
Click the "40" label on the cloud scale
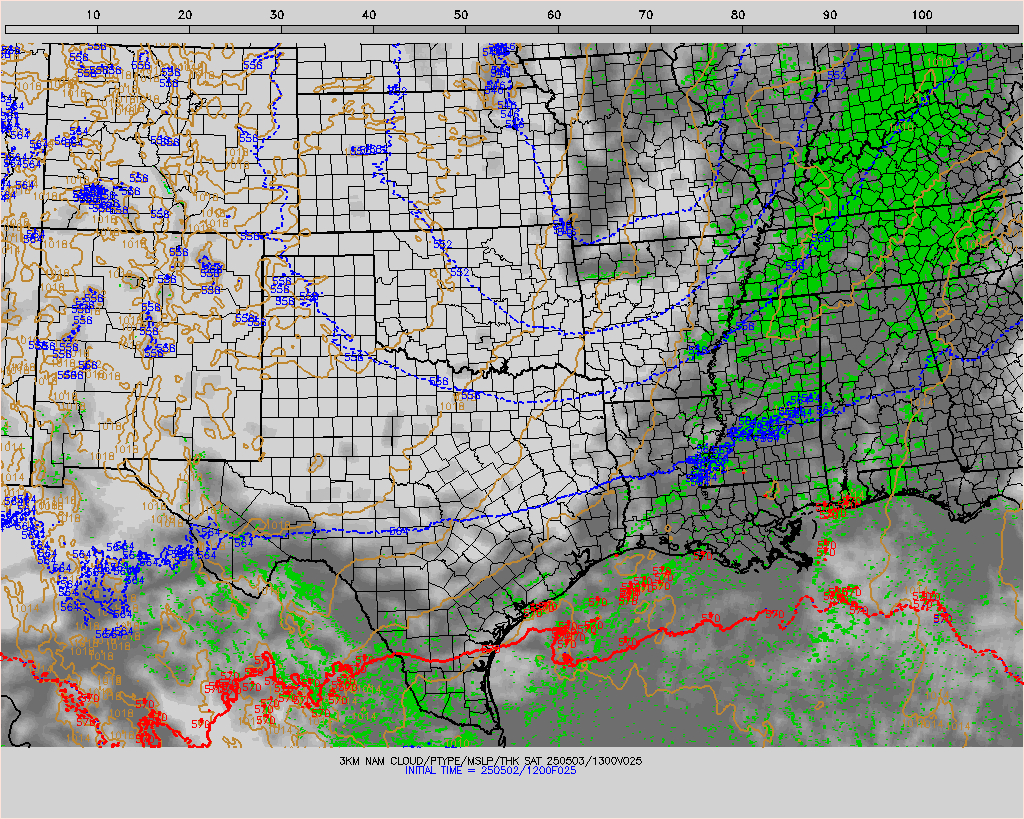coord(369,15)
